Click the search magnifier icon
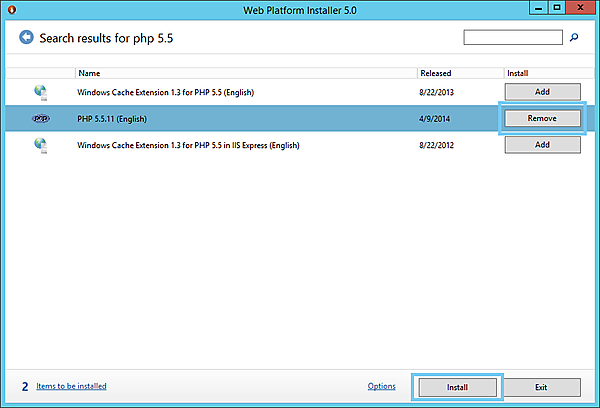The height and width of the screenshot is (408, 600). [574, 38]
